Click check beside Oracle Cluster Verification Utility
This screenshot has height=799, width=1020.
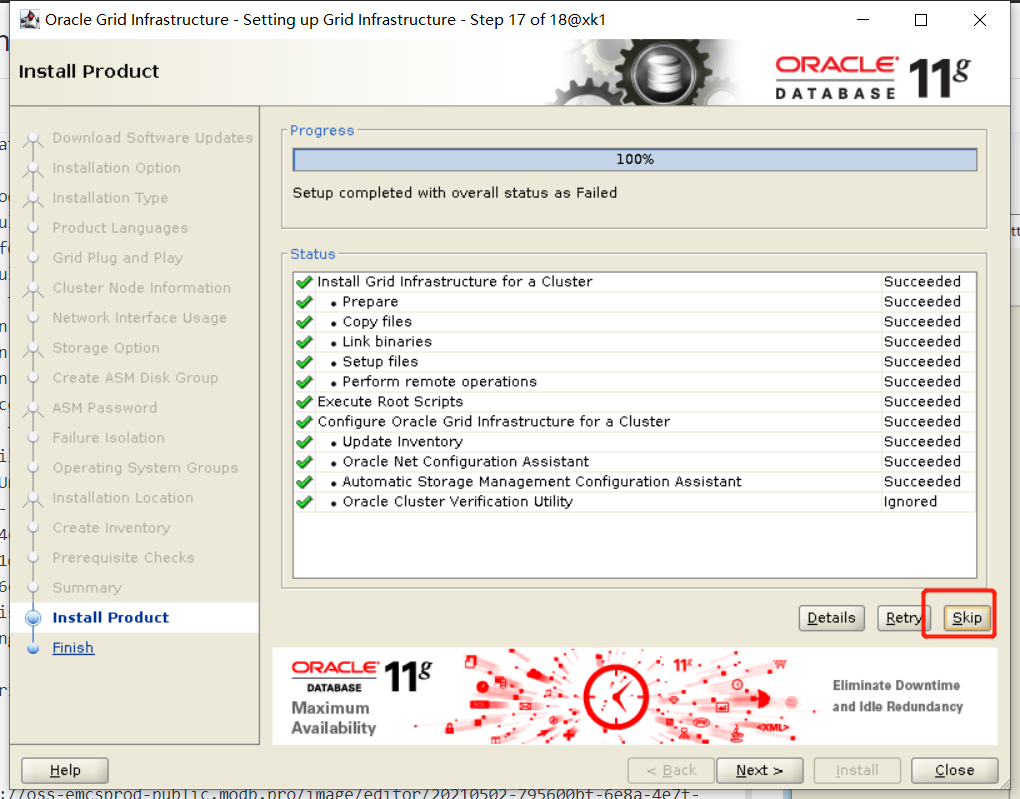coord(304,502)
